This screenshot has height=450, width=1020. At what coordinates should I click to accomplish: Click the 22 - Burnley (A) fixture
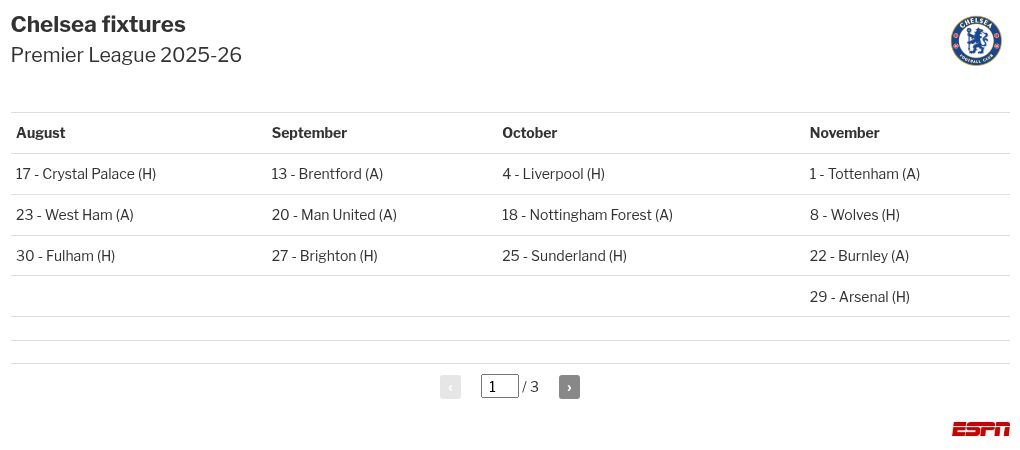pos(859,256)
